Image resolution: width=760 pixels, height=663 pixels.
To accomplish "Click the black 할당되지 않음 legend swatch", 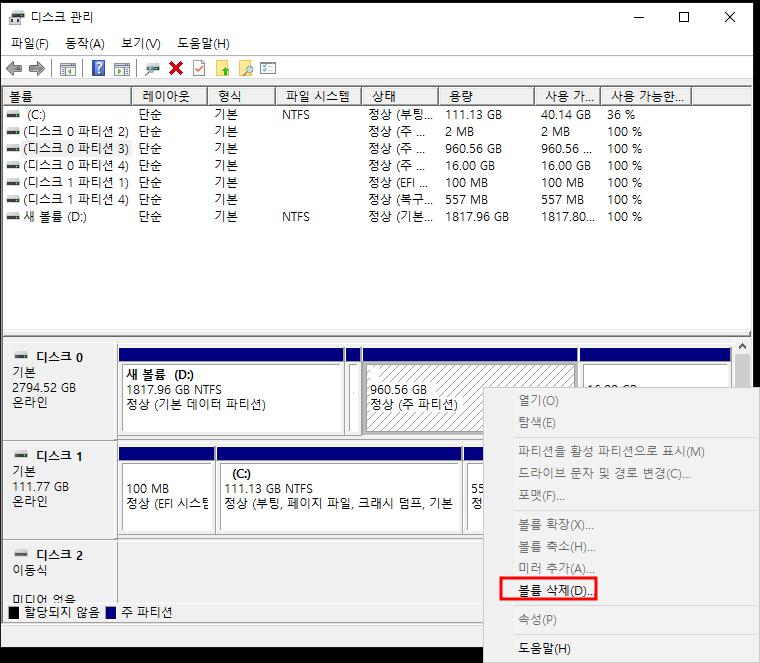I will point(14,613).
